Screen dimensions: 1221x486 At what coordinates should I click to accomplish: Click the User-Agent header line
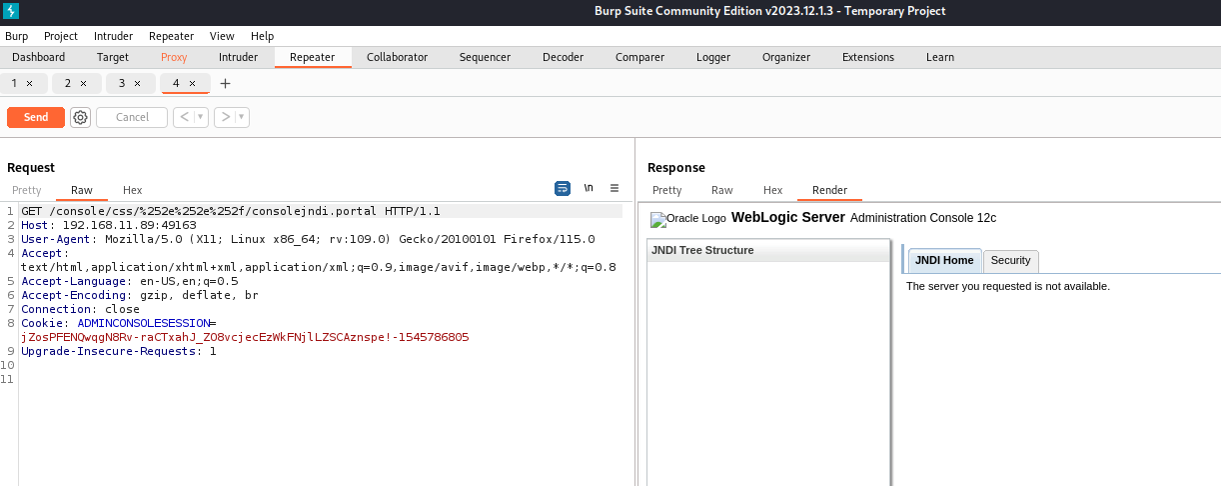(308, 239)
